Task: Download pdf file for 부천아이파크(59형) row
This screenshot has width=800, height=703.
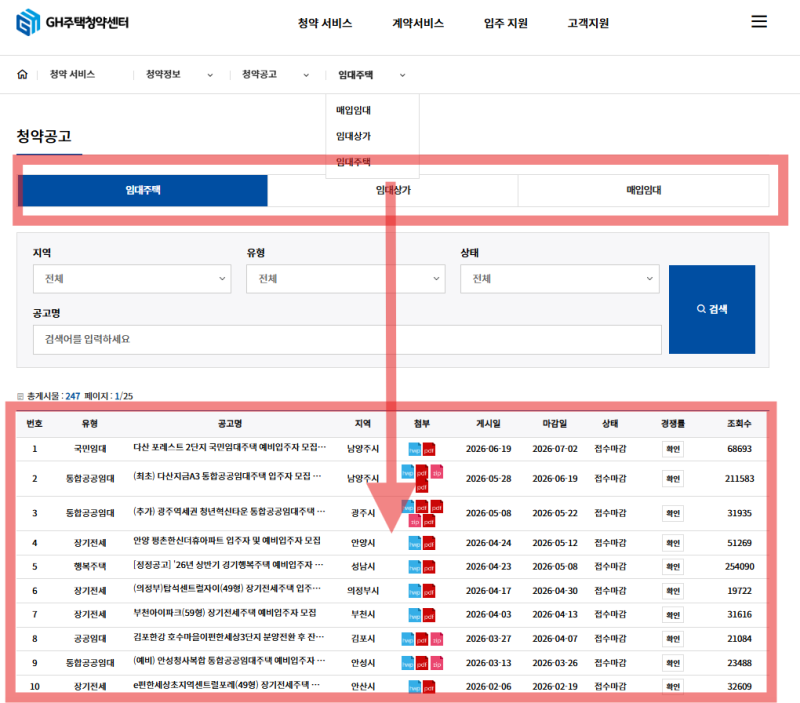Action: click(429, 615)
